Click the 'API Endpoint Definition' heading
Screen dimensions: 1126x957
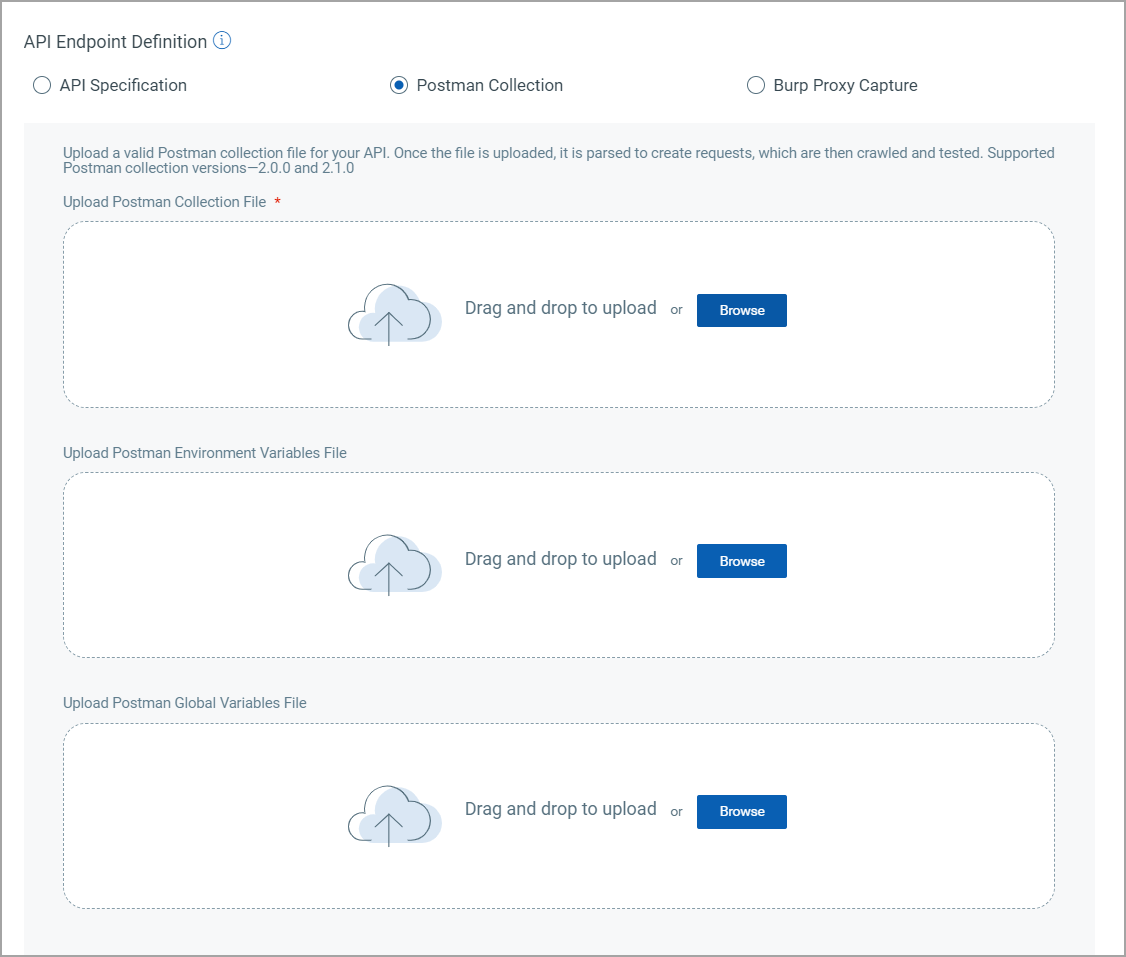click(116, 42)
